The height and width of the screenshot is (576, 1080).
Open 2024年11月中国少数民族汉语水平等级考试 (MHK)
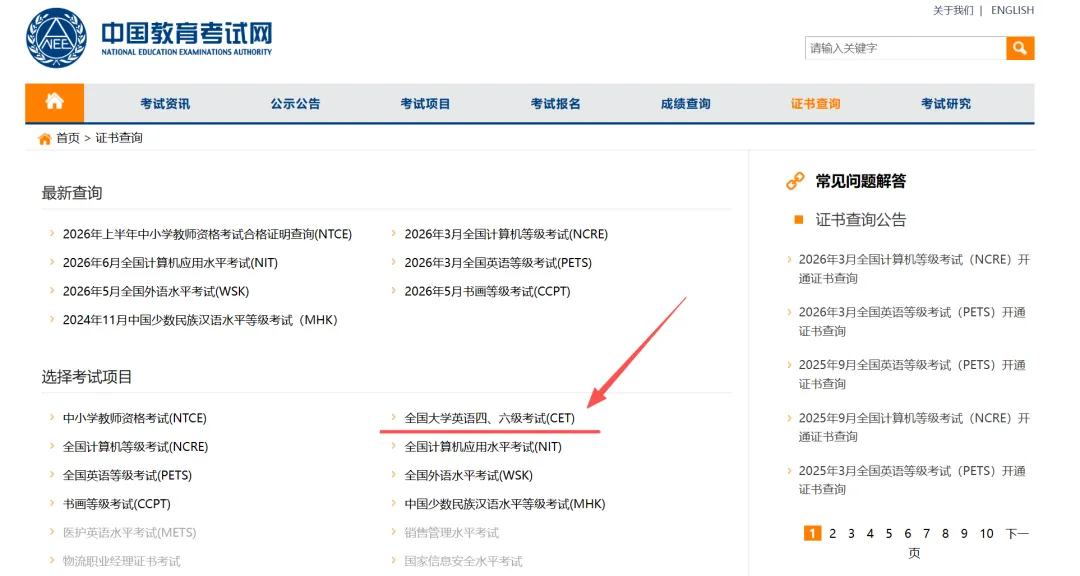(x=200, y=320)
